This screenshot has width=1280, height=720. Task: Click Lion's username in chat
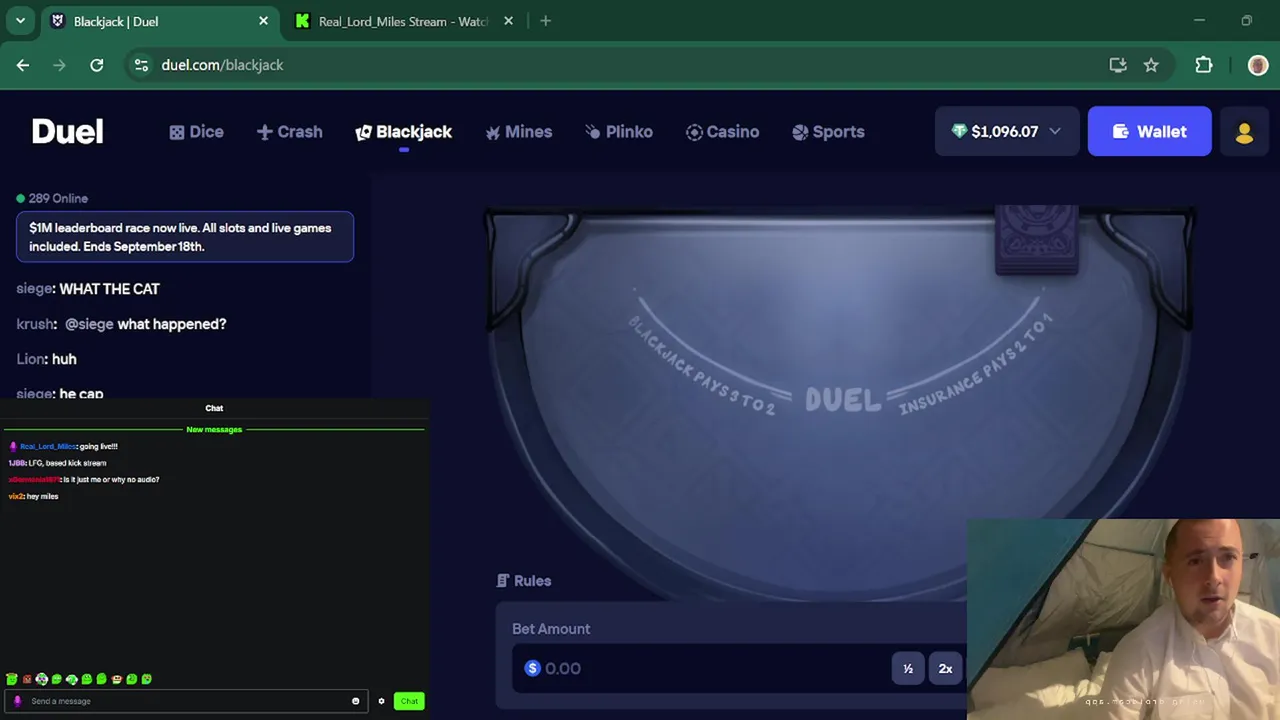[30, 359]
